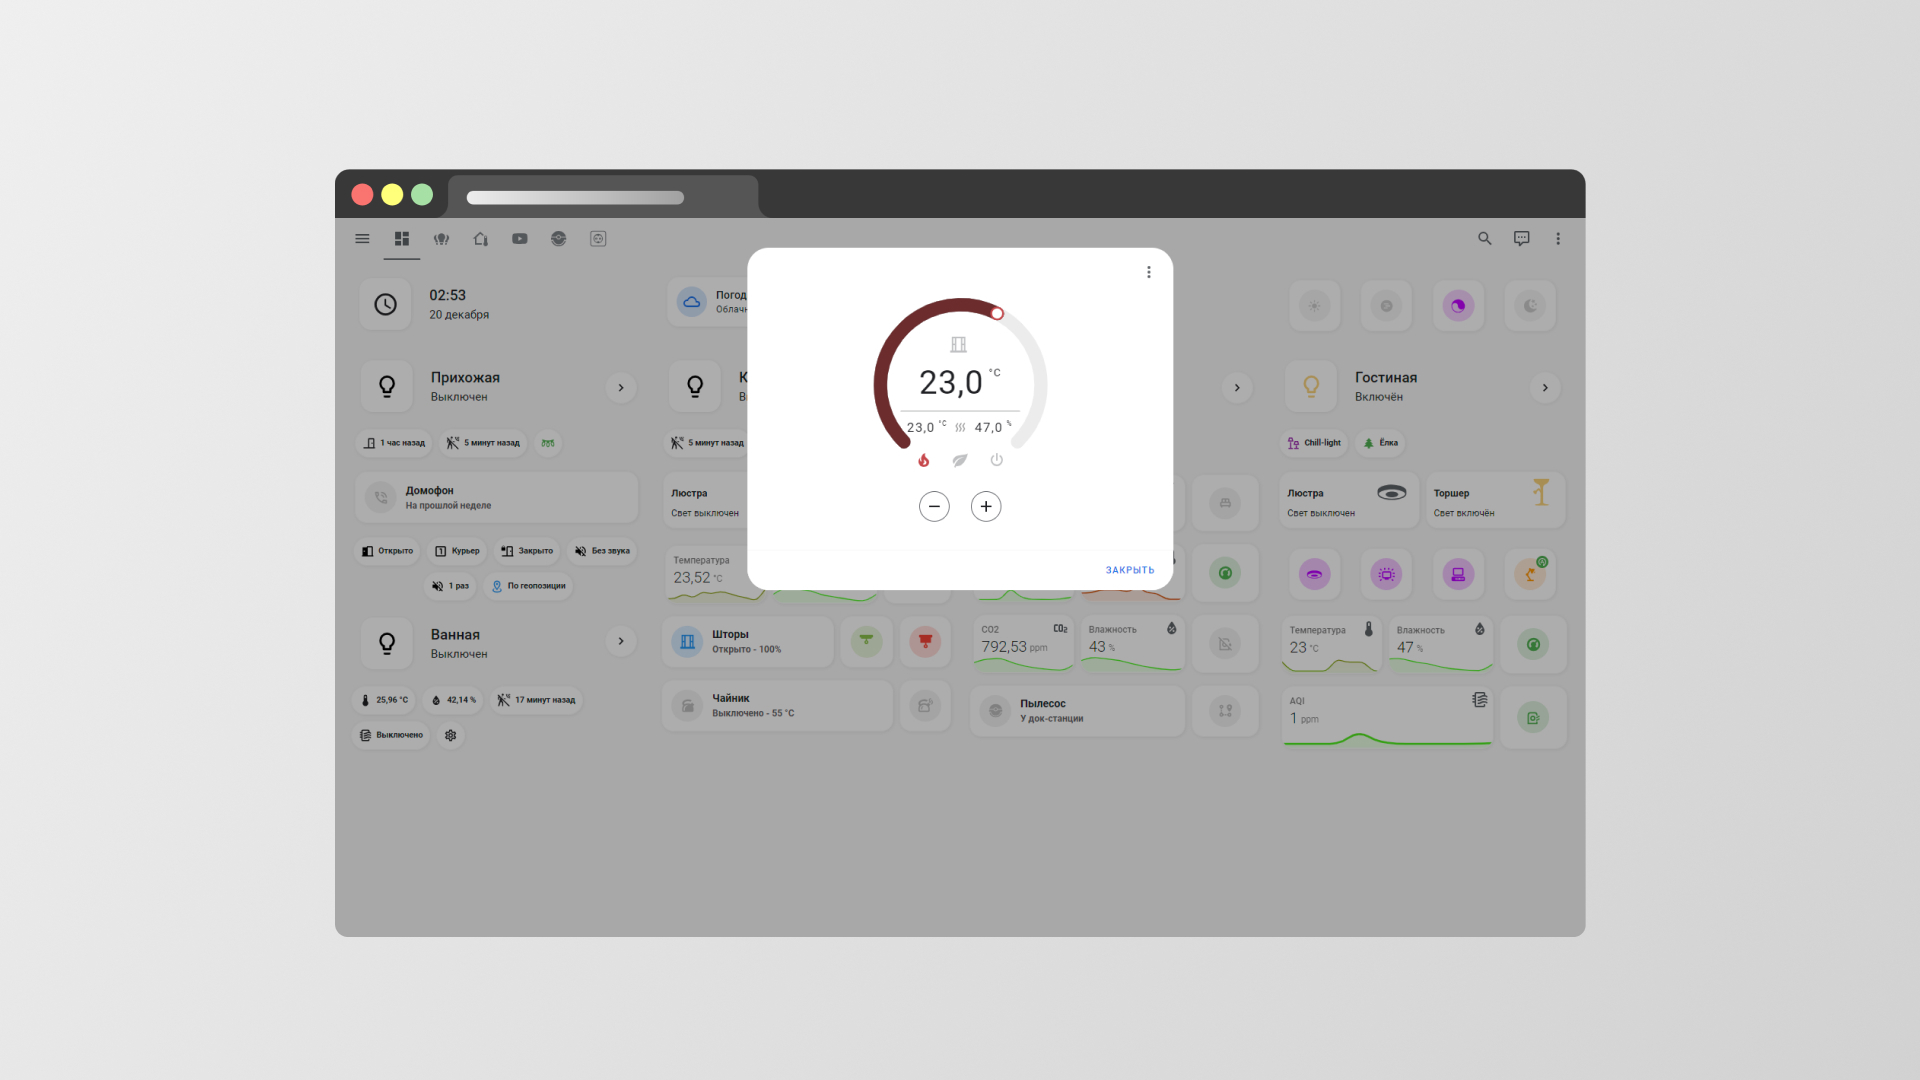Viewport: 1920px width, 1080px height.
Task: Click the purple ceiling light round button
Action: click(1314, 574)
